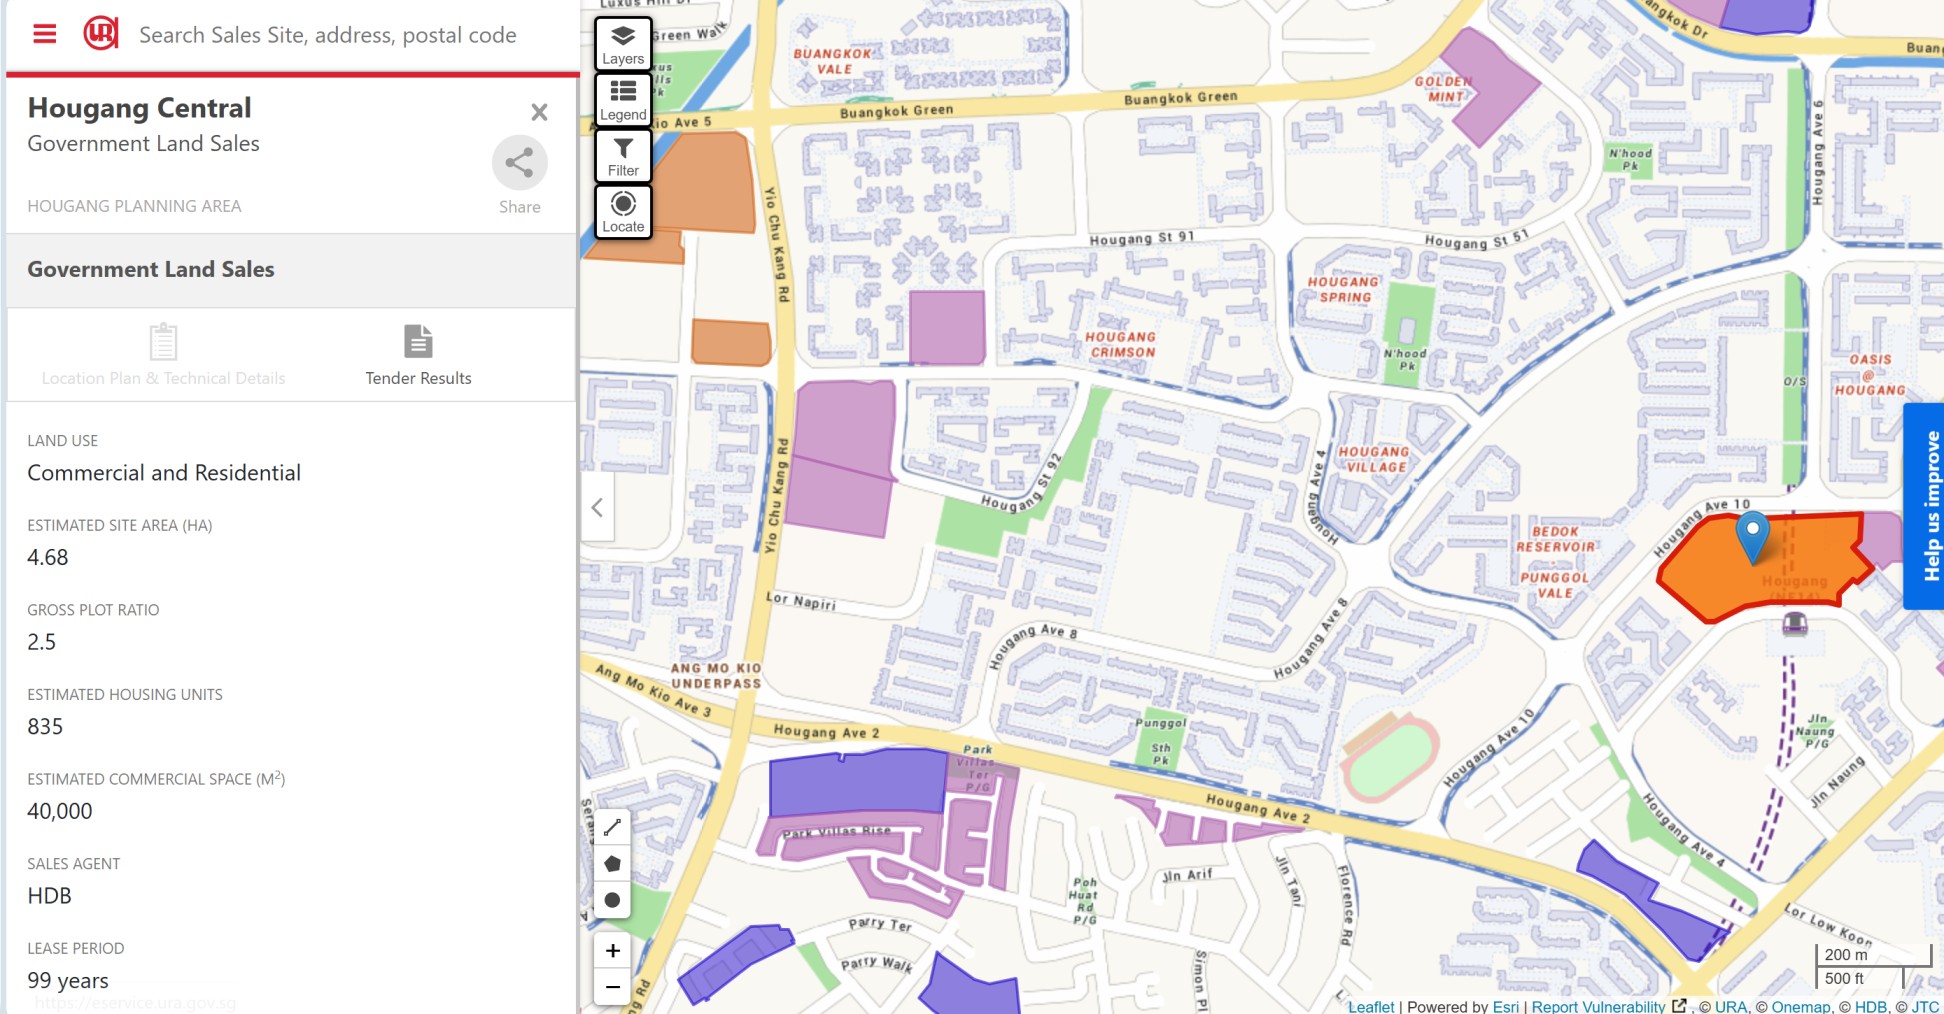Show the map Legend
Image resolution: width=1944 pixels, height=1014 pixels.
point(623,100)
